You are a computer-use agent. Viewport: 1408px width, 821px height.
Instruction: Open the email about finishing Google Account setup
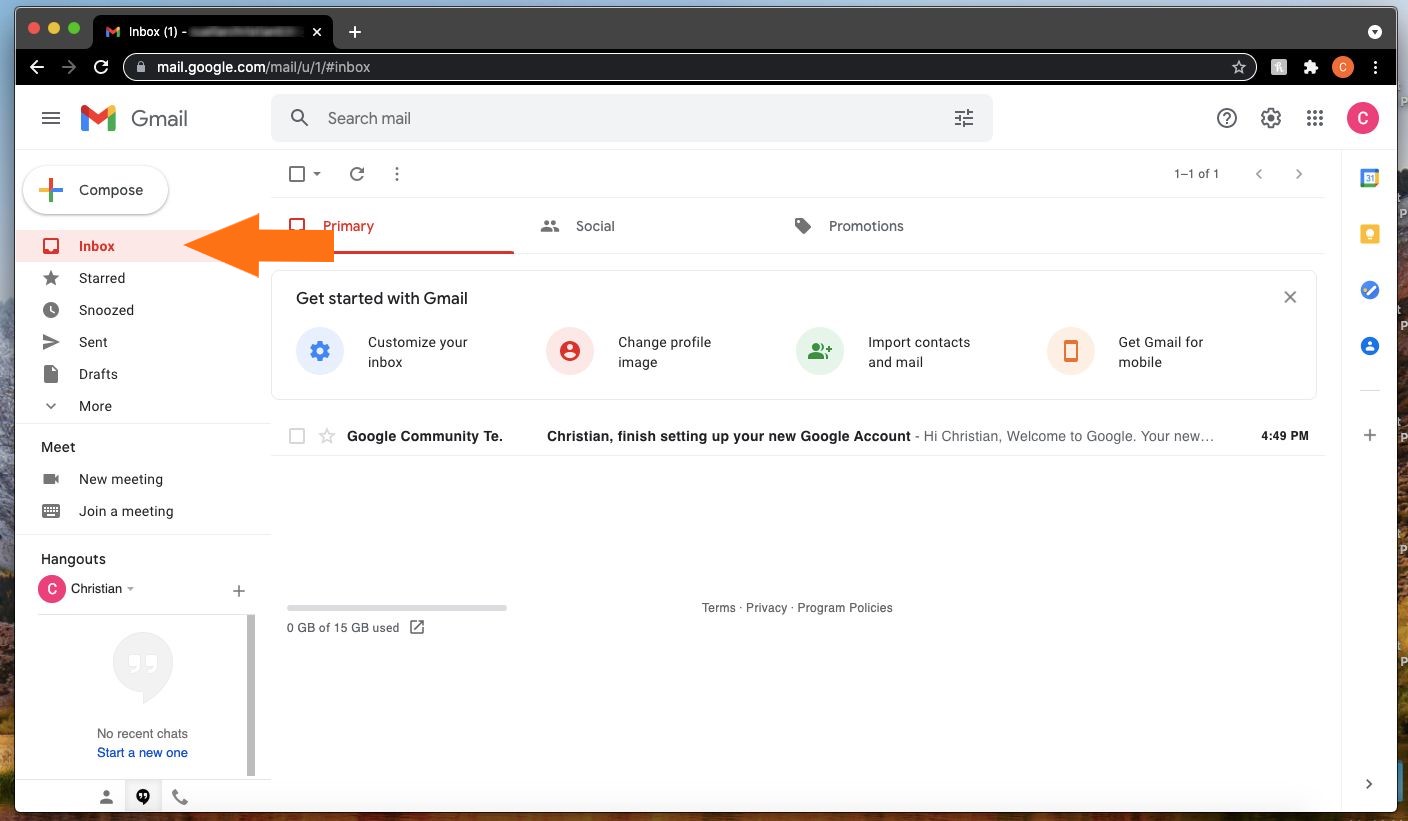(798, 436)
